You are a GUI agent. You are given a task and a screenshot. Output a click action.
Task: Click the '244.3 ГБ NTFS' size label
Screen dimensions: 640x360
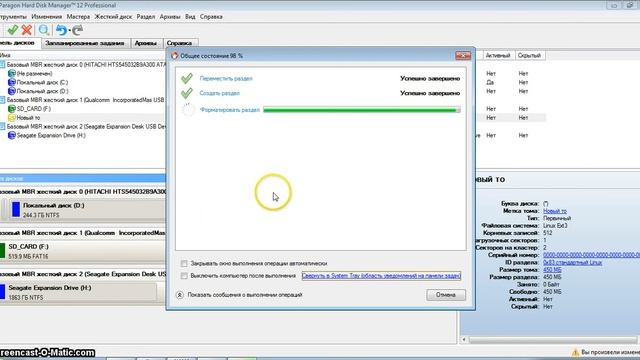41,215
